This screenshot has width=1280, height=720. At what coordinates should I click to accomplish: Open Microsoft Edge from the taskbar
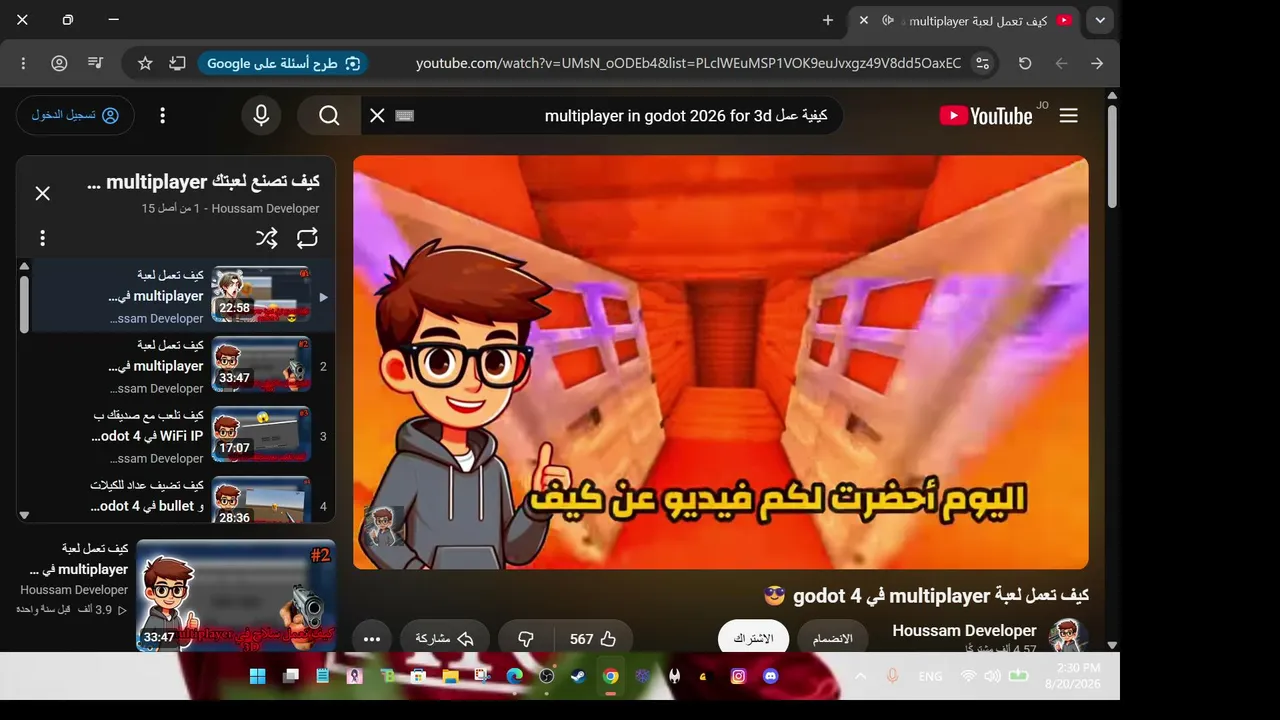(x=515, y=676)
